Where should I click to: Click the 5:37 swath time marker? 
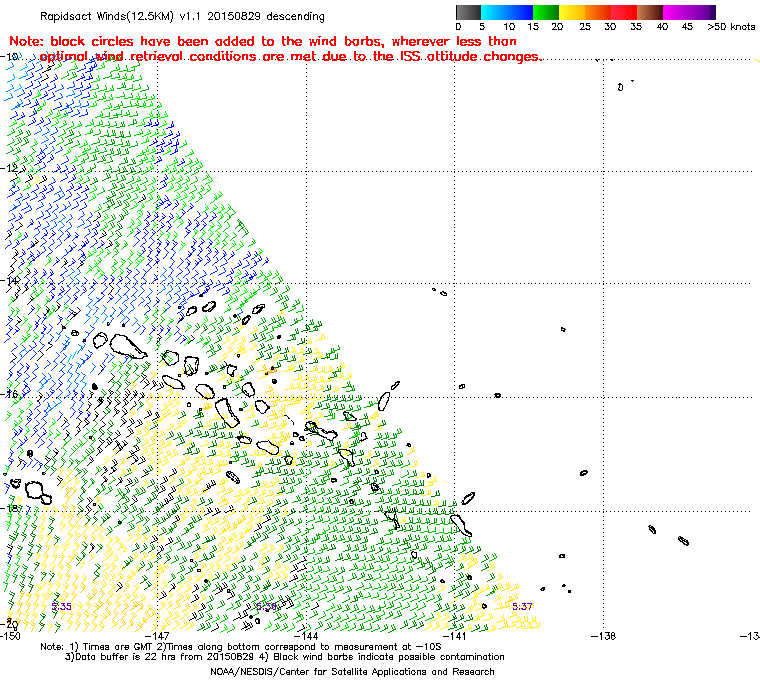[x=522, y=606]
